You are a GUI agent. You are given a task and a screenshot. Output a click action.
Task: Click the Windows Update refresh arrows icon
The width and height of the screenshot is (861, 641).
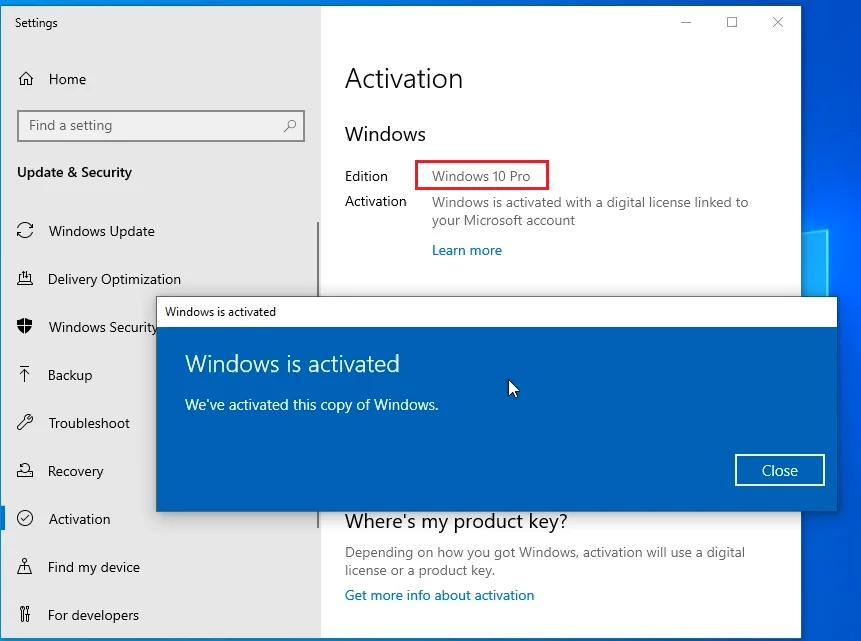tap(25, 231)
